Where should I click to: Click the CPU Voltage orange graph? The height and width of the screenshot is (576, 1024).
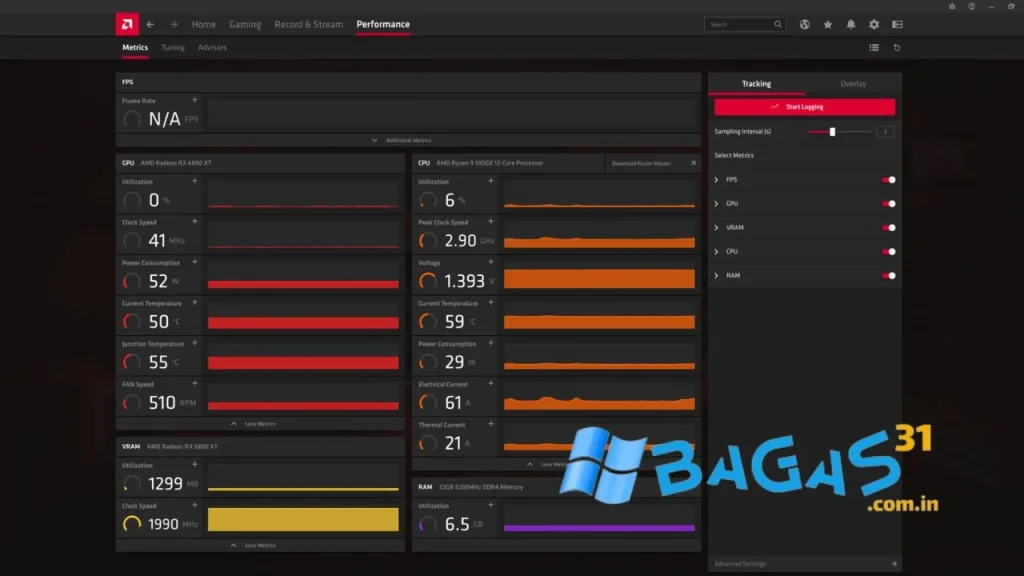coord(600,278)
